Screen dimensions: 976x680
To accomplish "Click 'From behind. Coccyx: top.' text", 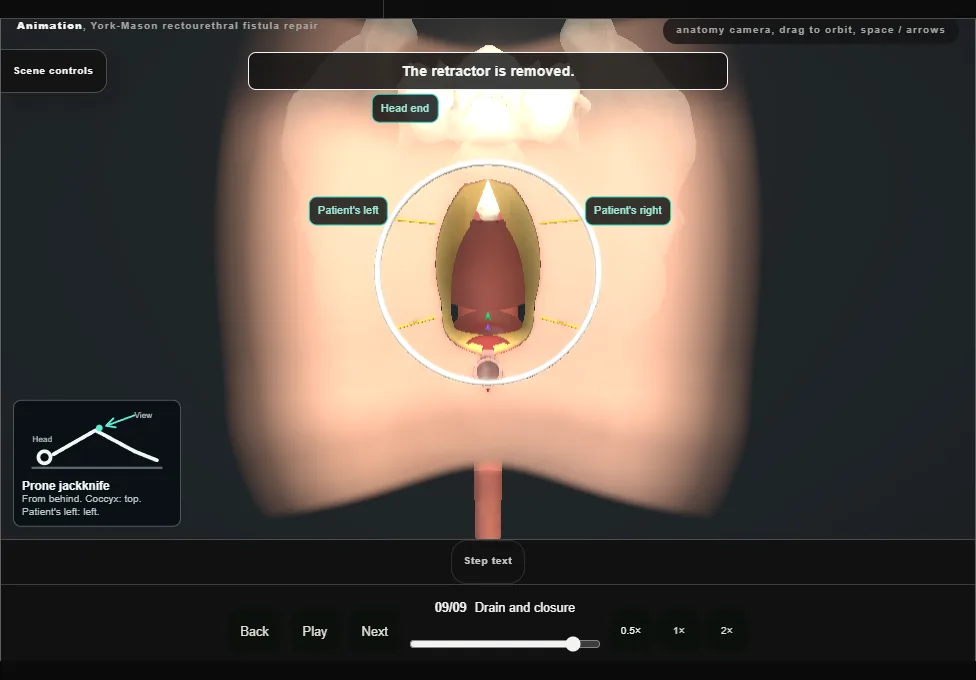I will coord(82,499).
